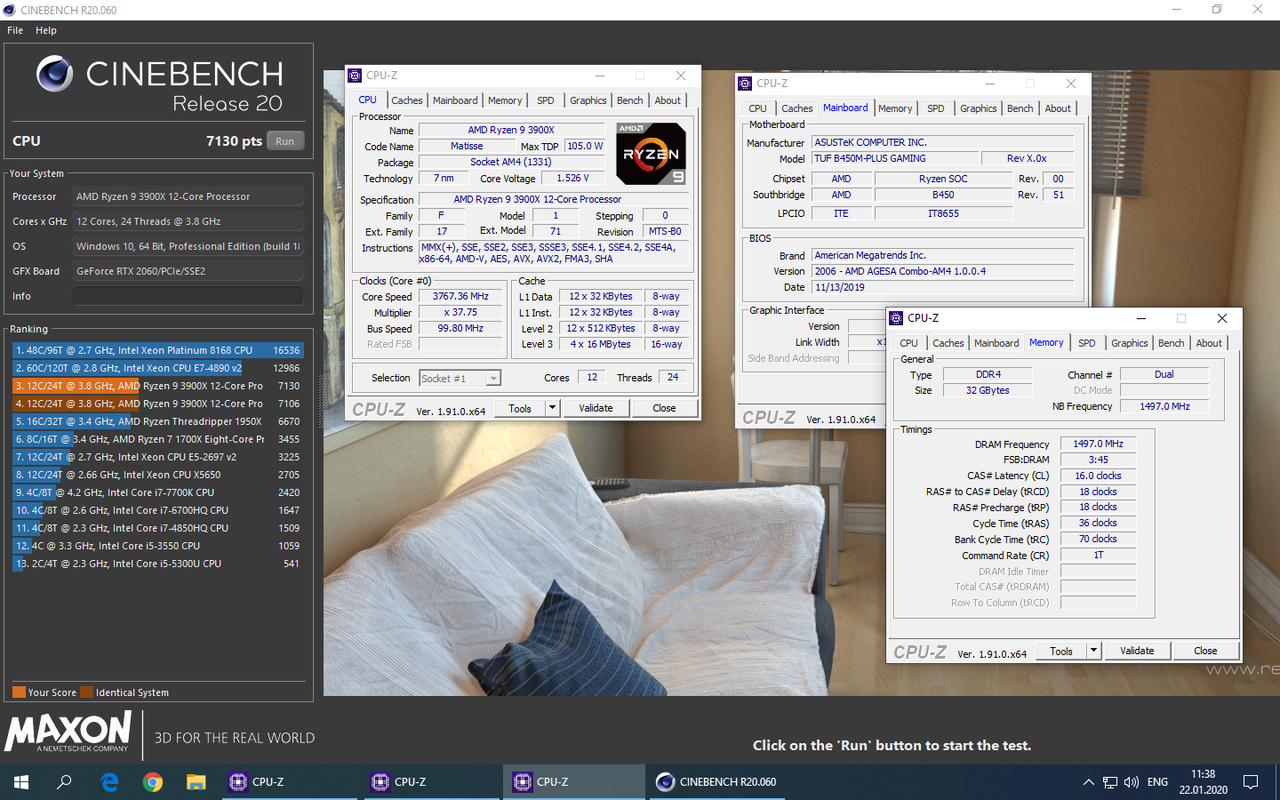1280x800 pixels.
Task: Switch to Memory tab in Mainboard window
Action: coord(895,108)
